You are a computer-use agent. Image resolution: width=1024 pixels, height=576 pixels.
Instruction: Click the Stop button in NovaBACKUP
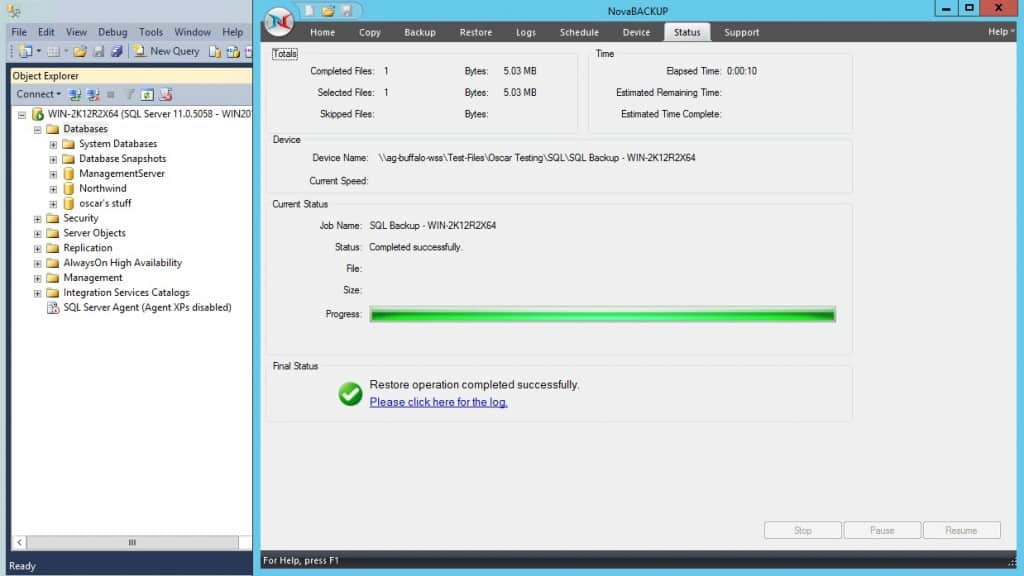[803, 530]
